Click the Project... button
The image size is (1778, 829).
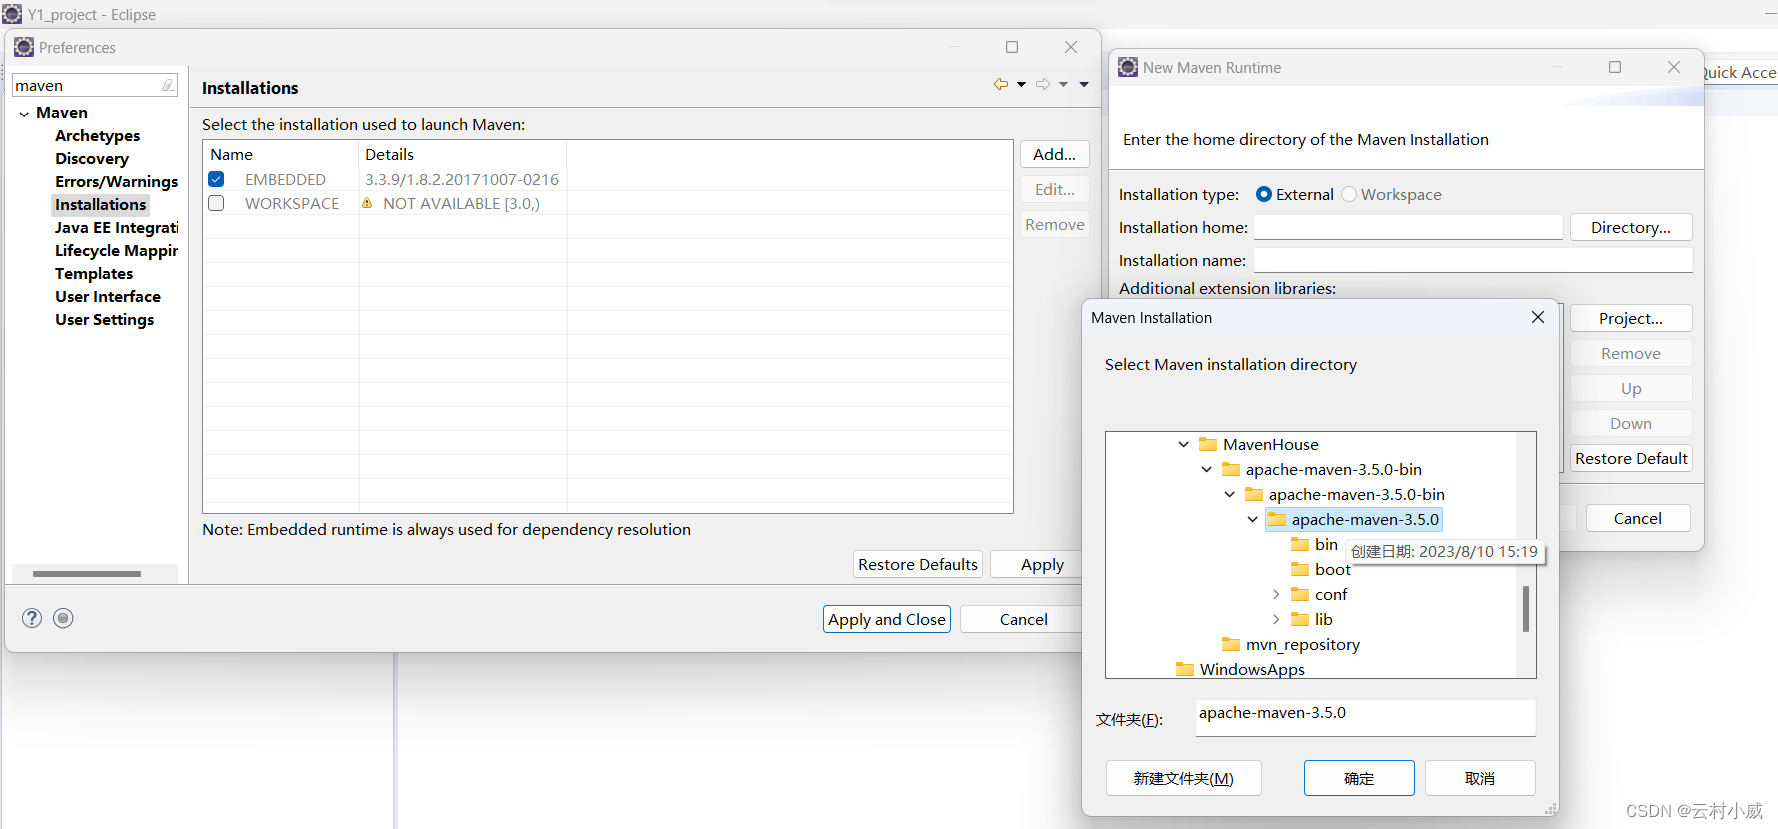click(x=1631, y=318)
